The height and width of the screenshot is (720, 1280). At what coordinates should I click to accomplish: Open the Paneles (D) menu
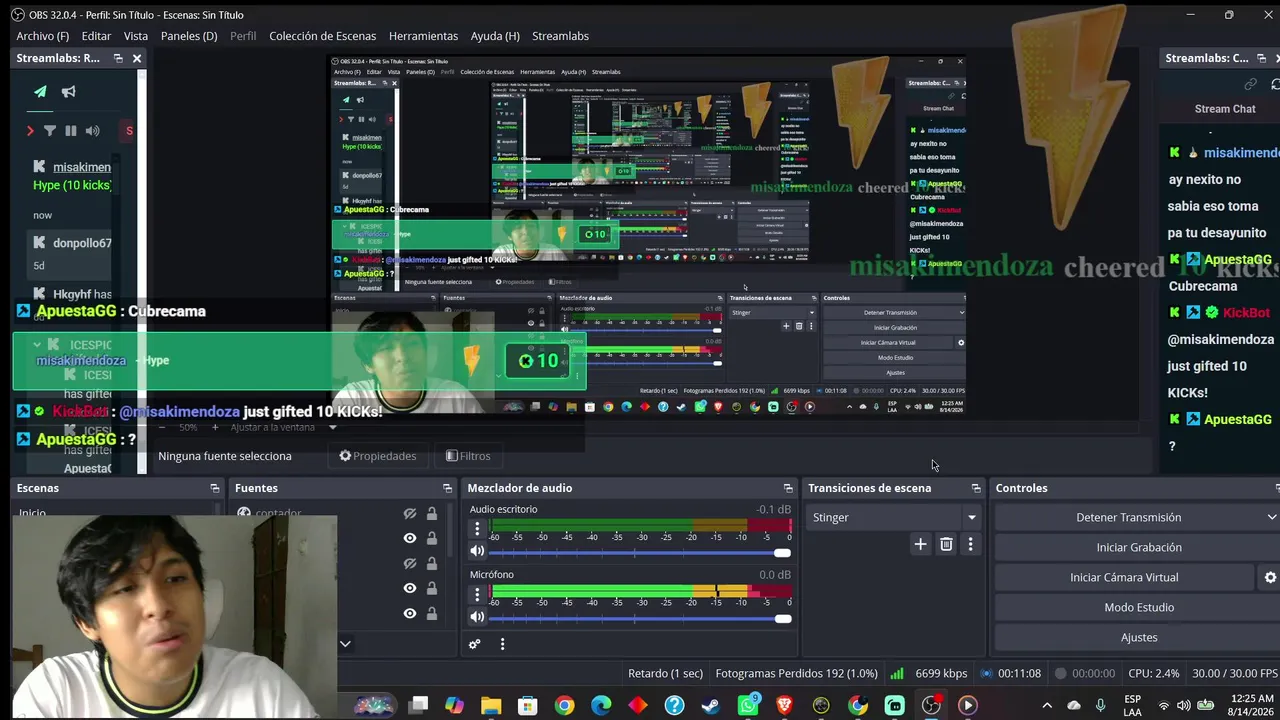pos(189,36)
